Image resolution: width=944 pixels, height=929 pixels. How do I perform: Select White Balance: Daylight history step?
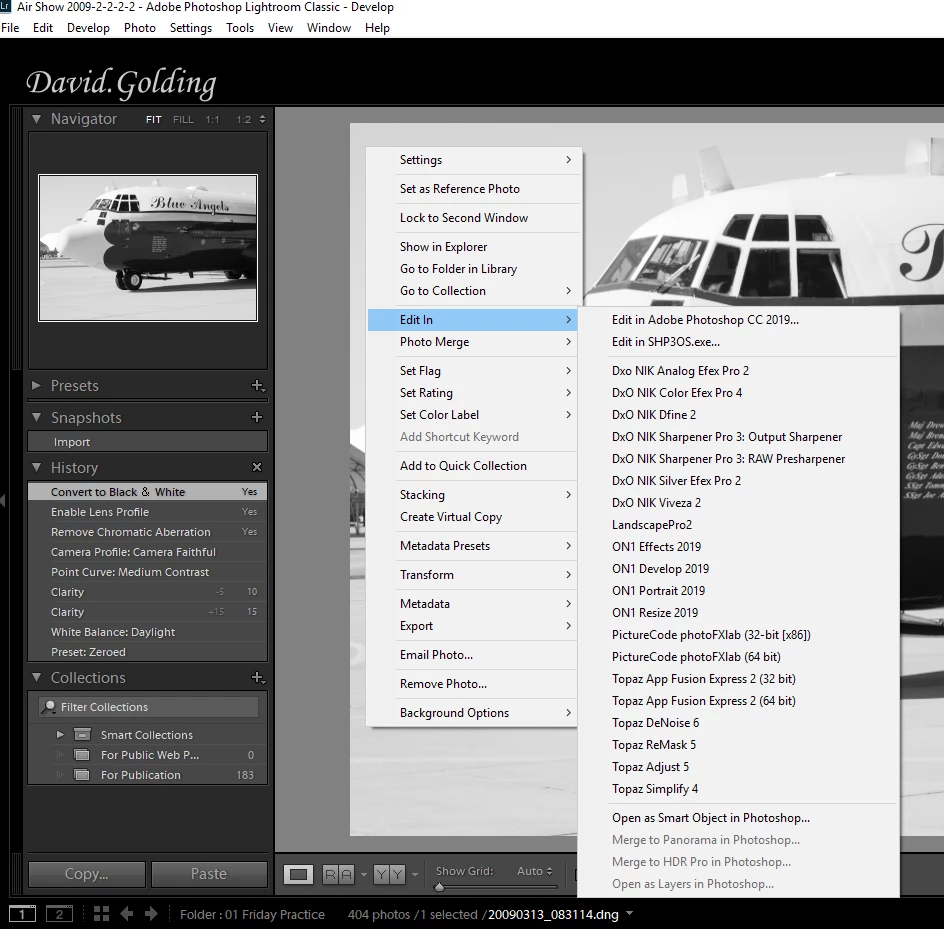tap(148, 632)
